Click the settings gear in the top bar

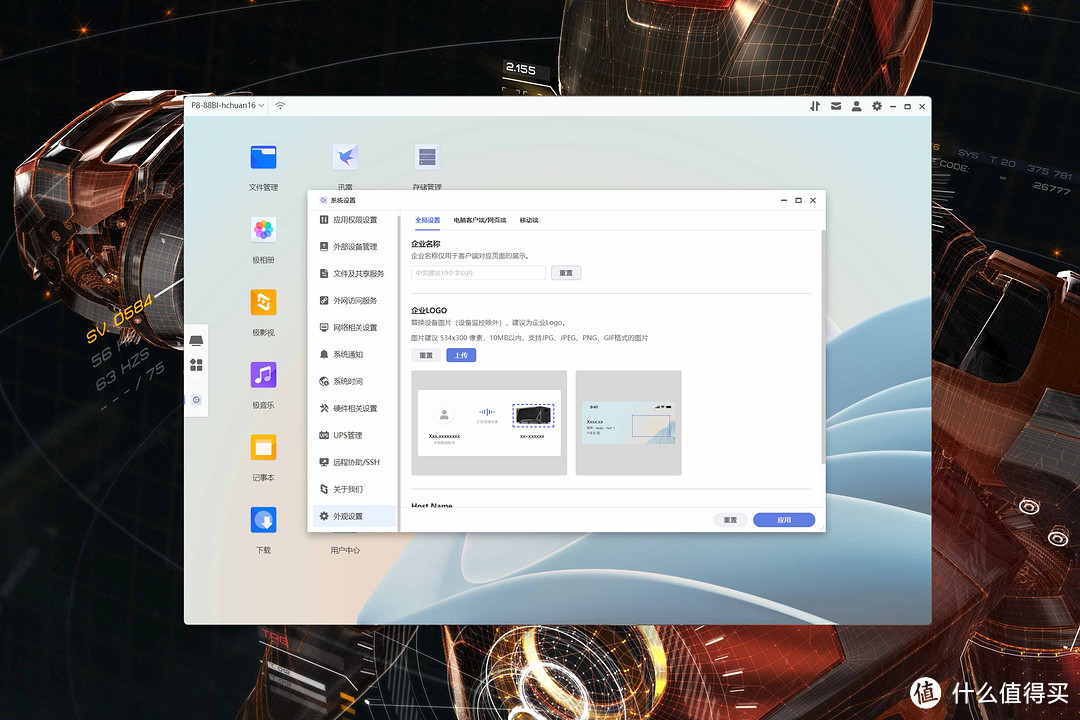tap(877, 106)
